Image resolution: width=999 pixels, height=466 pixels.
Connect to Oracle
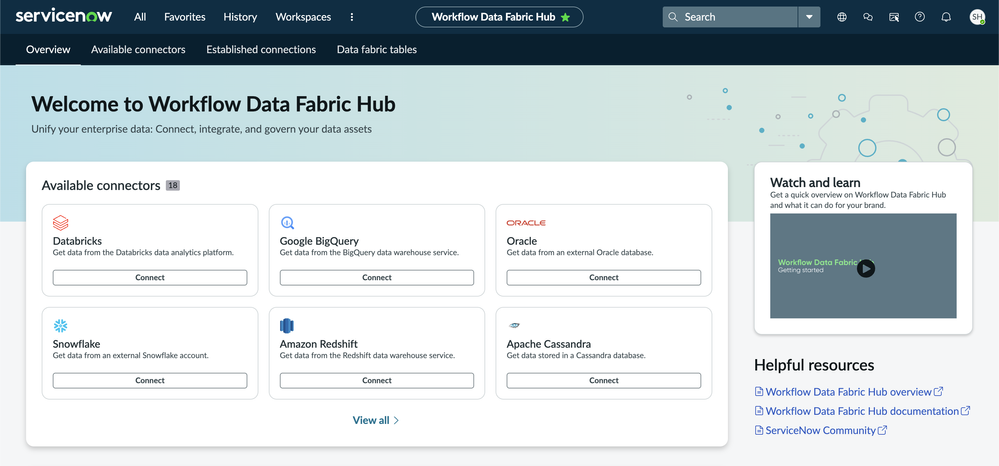[x=603, y=277]
